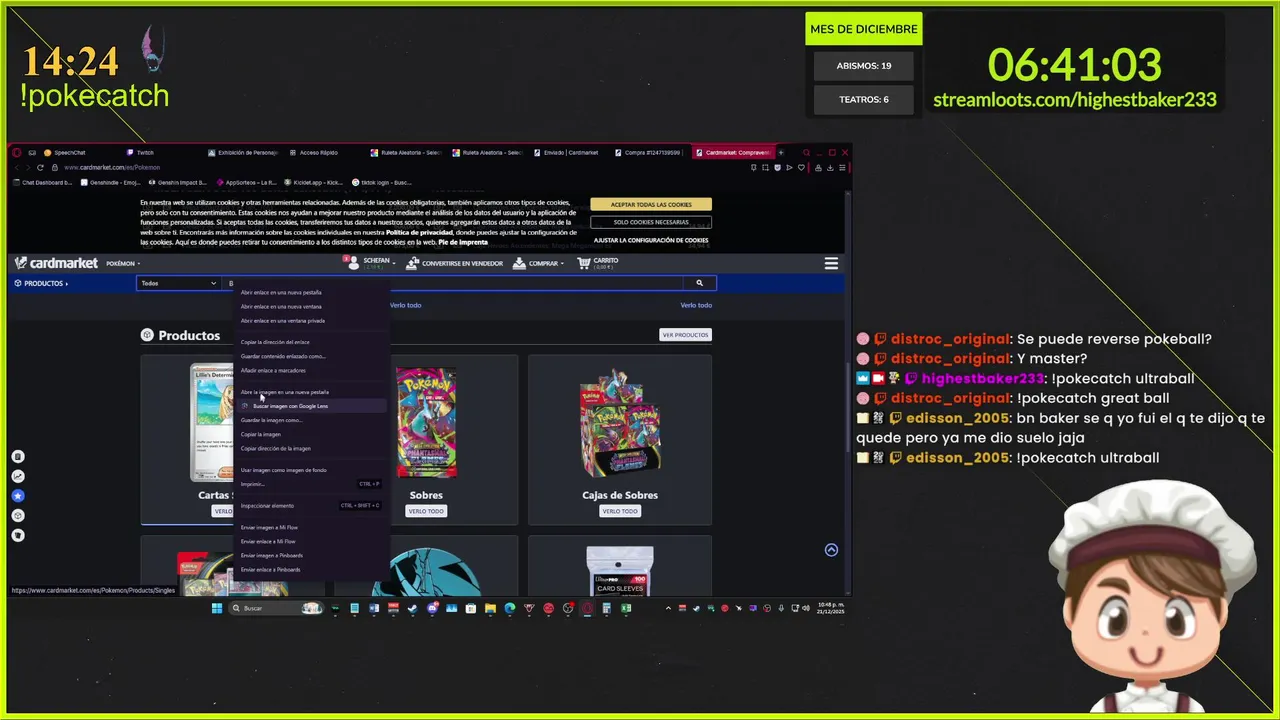Image resolution: width=1280 pixels, height=720 pixels.
Task: Click the 'Ver productos' button
Action: pyautogui.click(x=685, y=335)
